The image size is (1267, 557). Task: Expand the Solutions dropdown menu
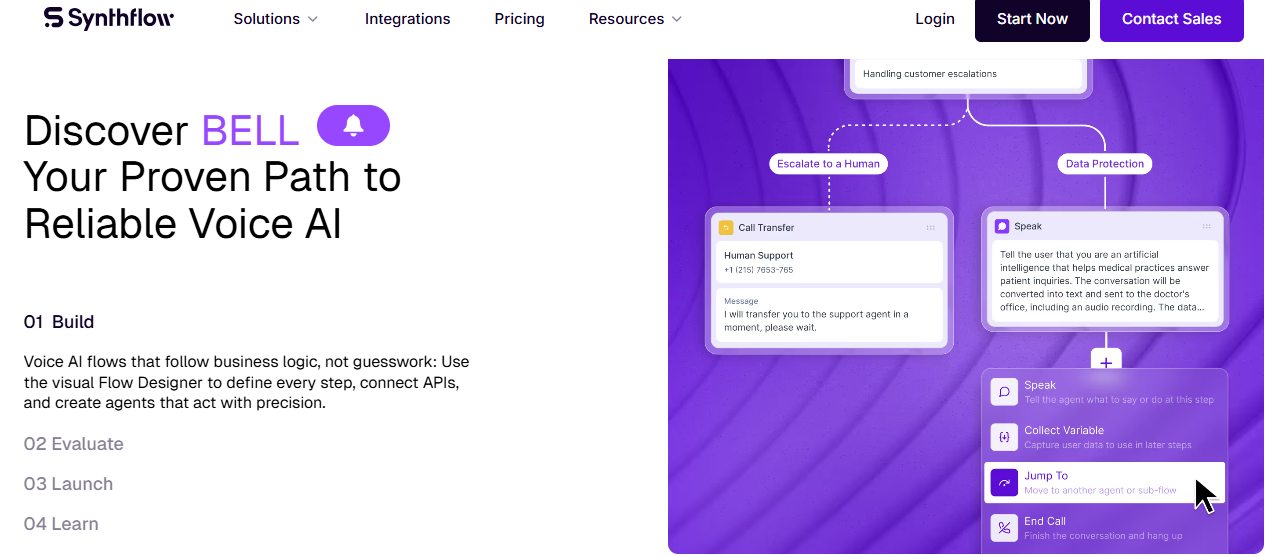point(276,19)
